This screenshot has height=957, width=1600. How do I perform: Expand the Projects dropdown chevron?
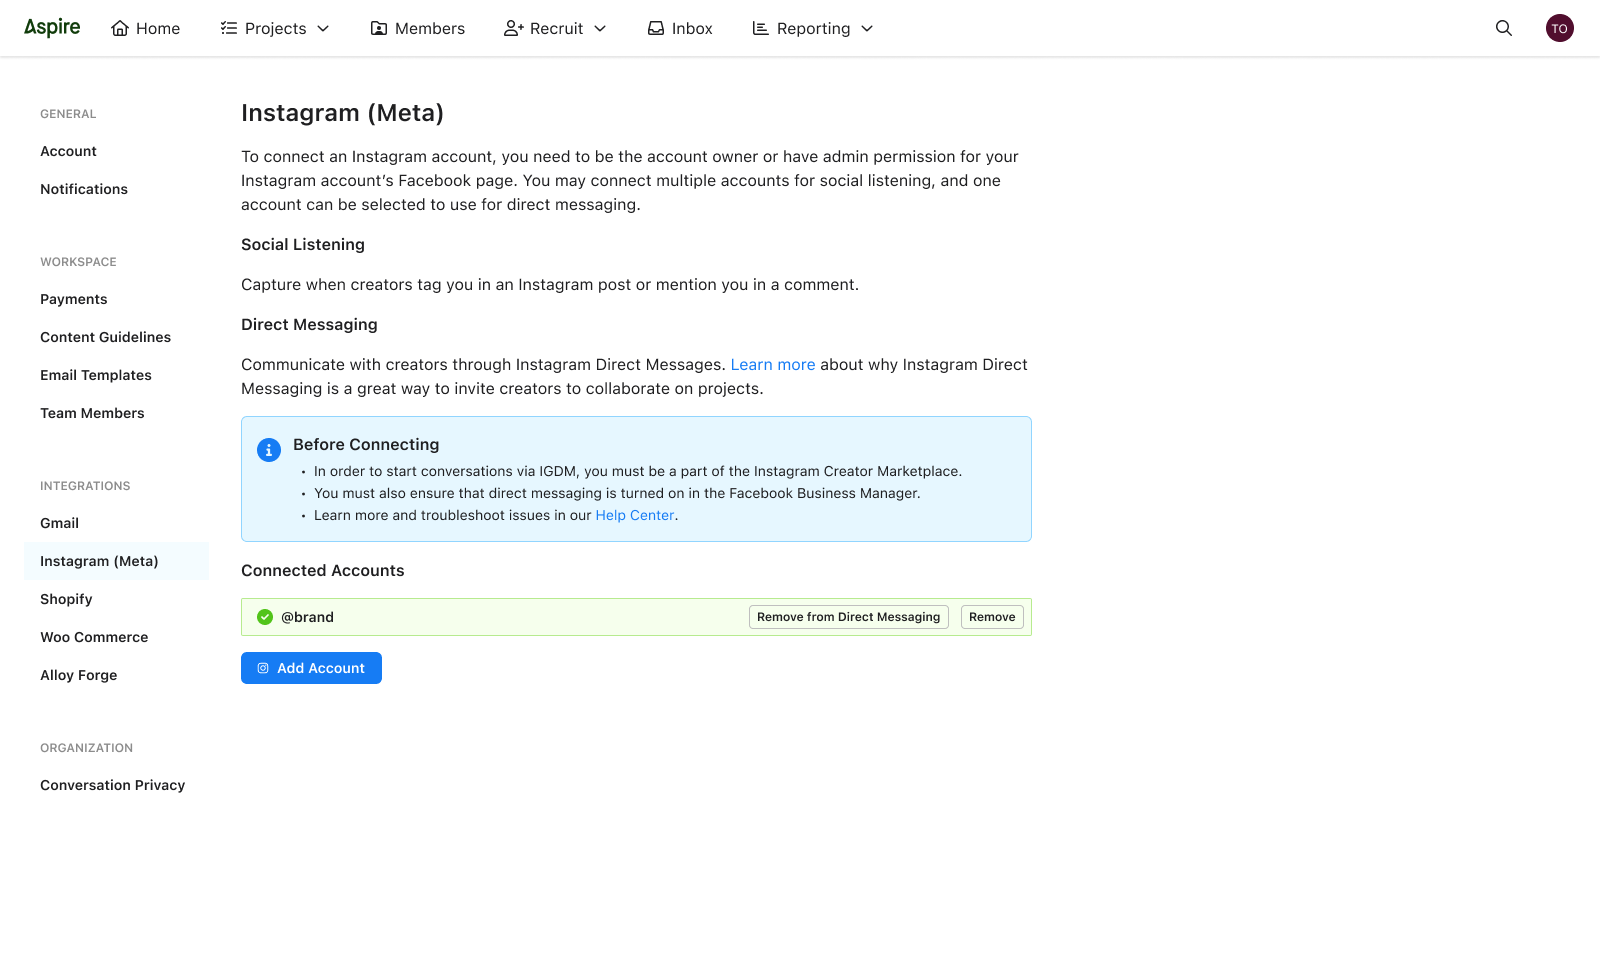323,28
